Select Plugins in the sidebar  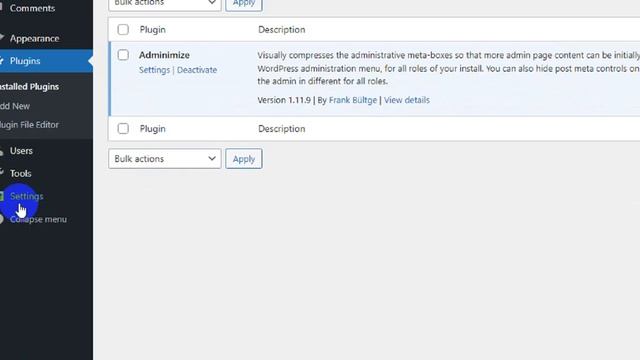[25, 61]
